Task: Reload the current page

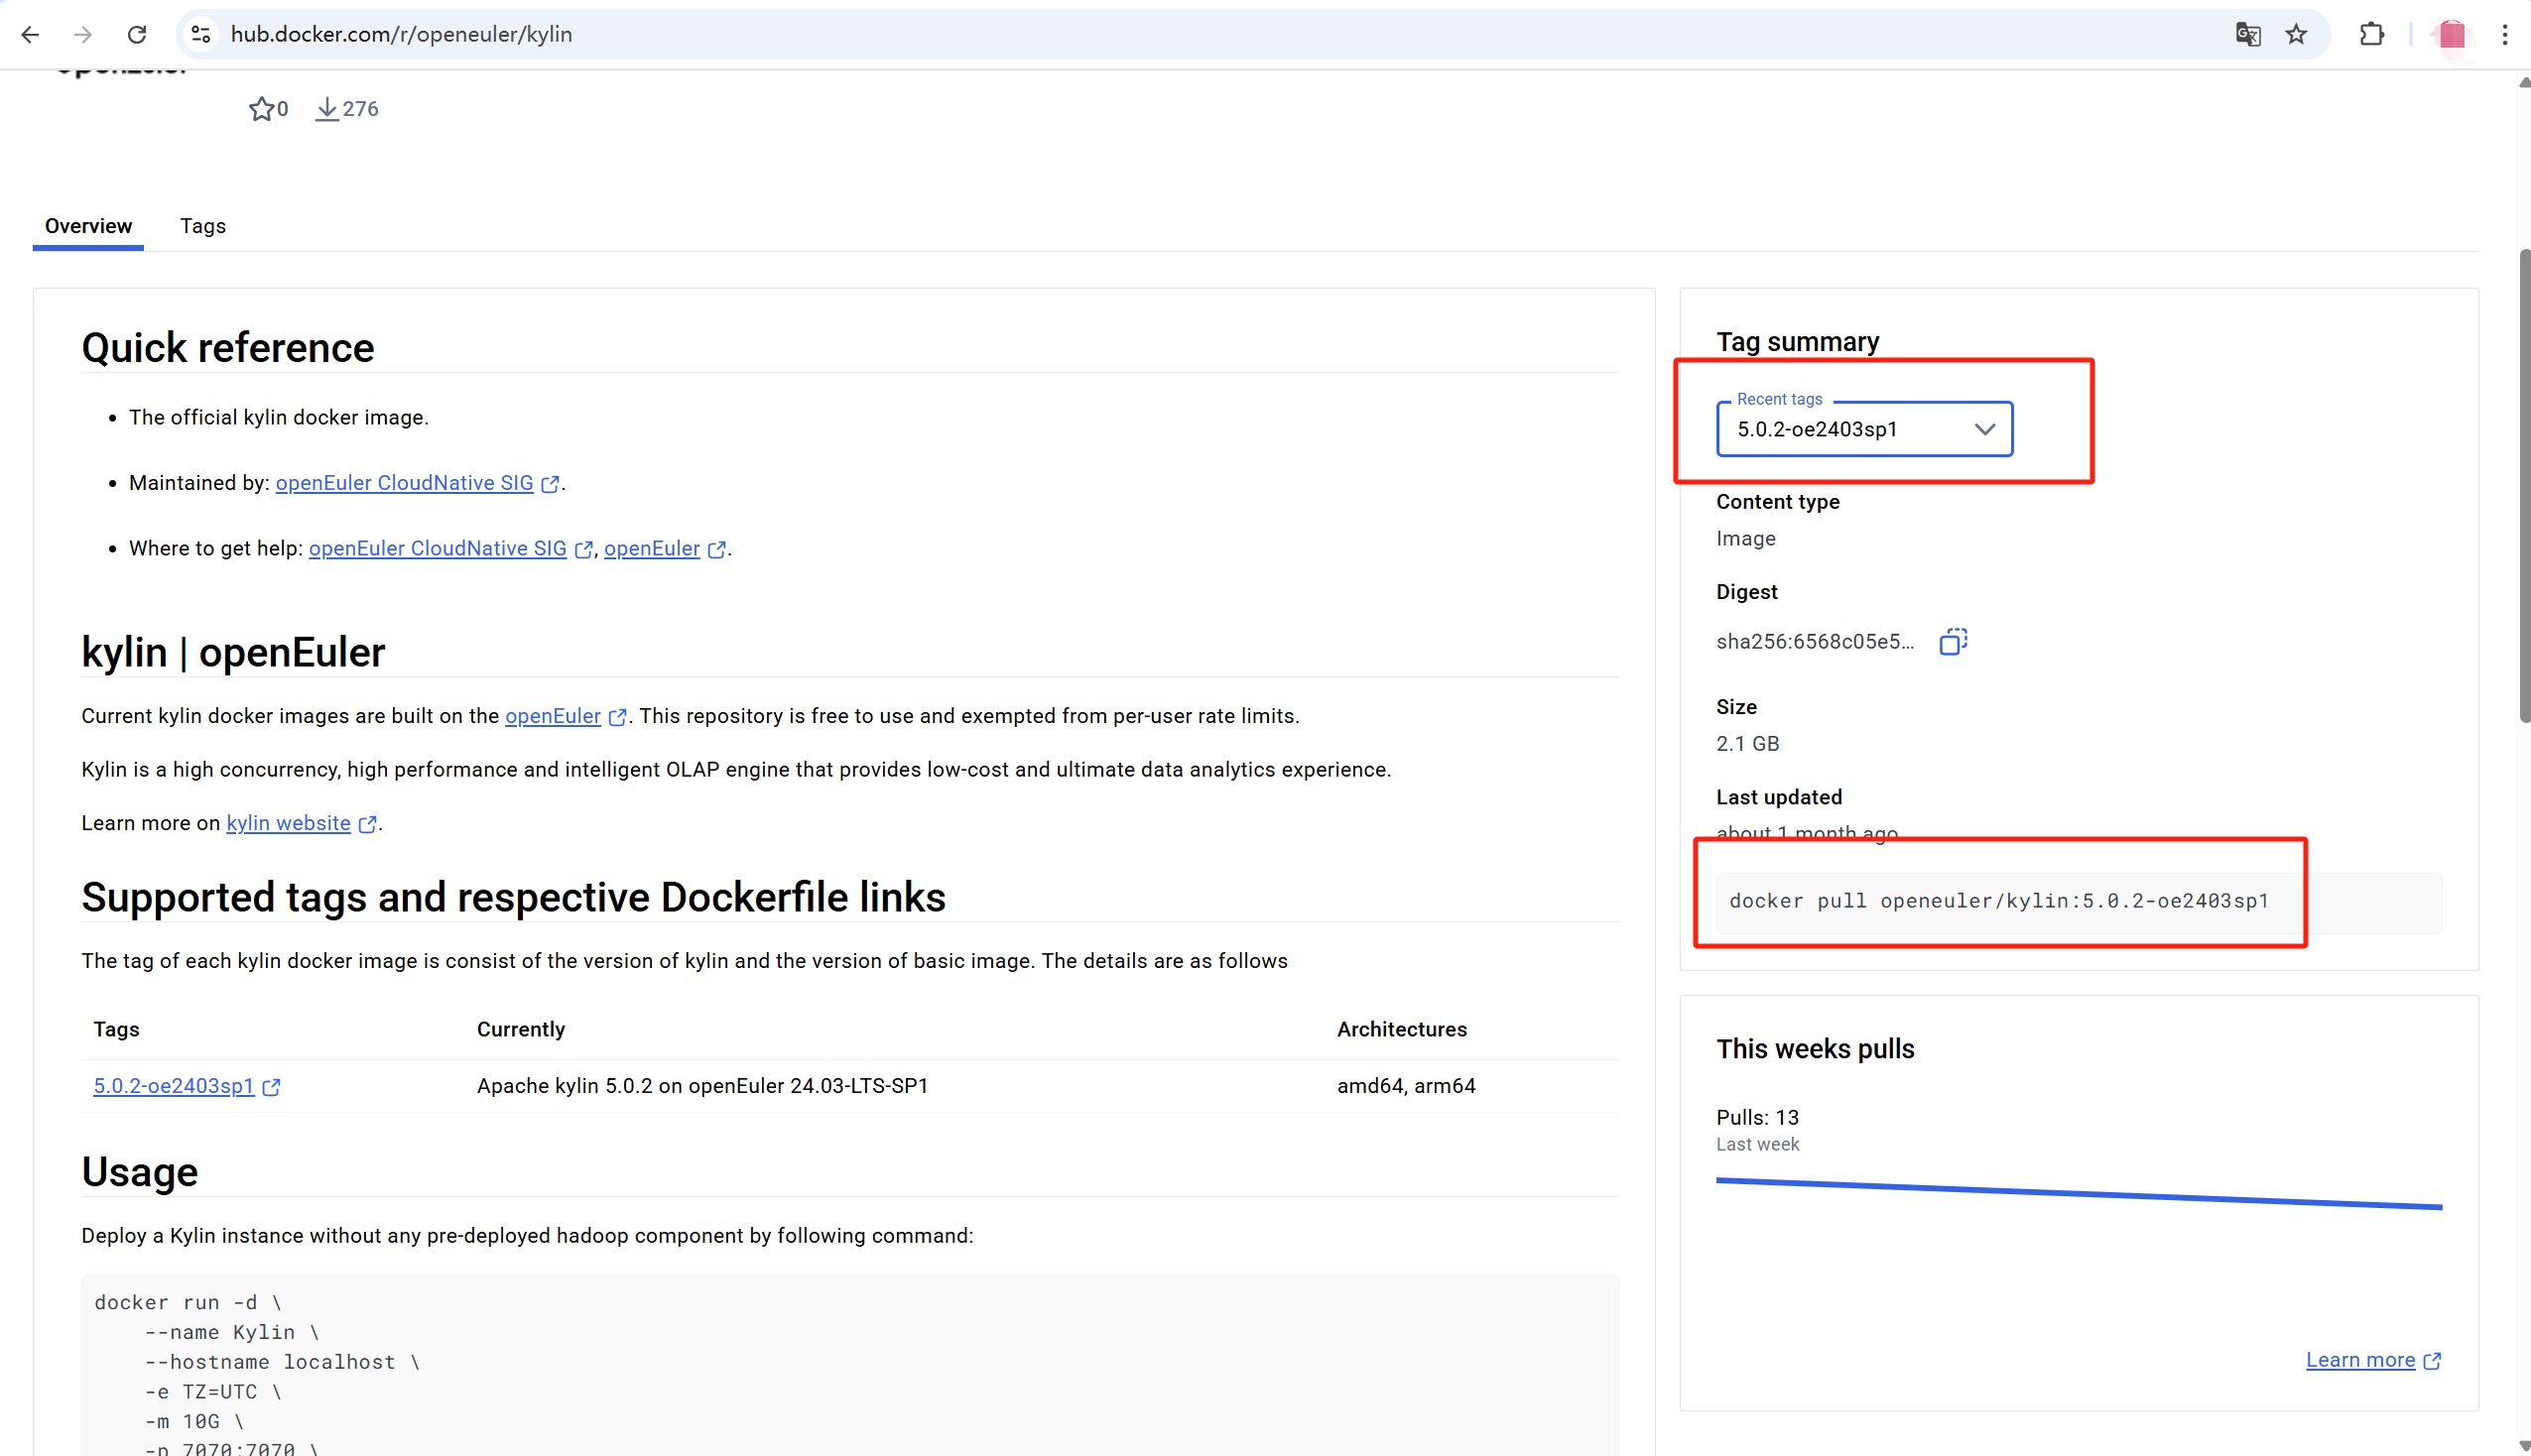Action: coord(137,34)
